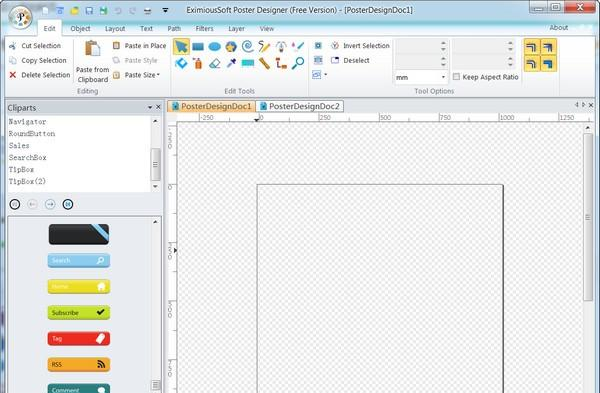This screenshot has width=600, height=393.
Task: Select the Connector tool
Action: 281,64
